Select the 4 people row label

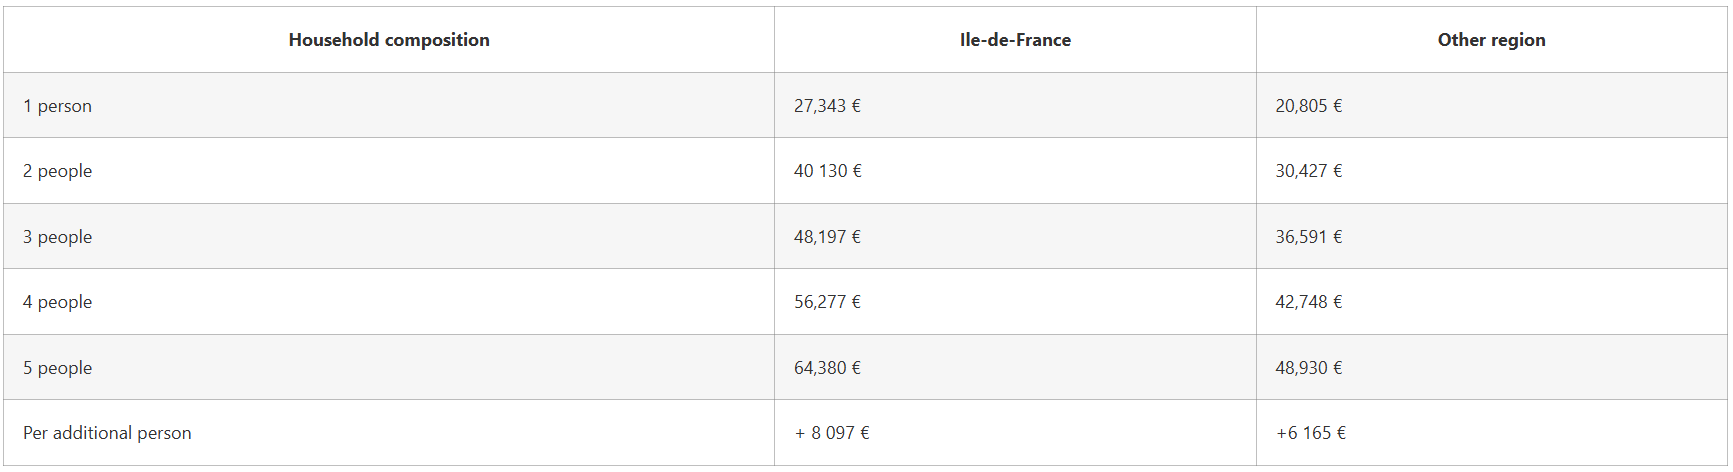tap(57, 302)
